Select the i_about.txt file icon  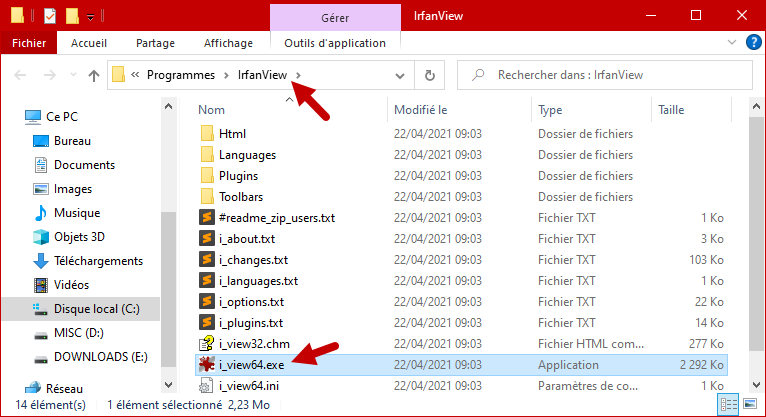pos(207,238)
